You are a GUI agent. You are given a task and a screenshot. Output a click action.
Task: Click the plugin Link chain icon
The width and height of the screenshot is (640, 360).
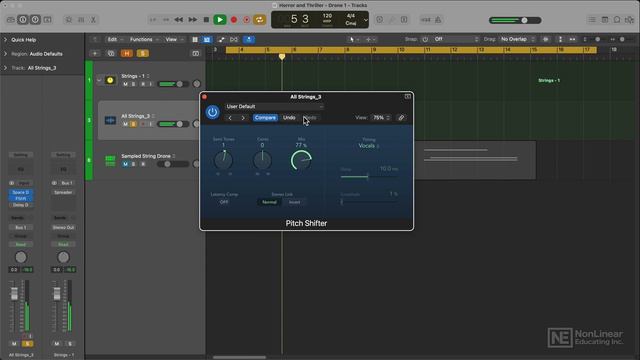(x=401, y=118)
